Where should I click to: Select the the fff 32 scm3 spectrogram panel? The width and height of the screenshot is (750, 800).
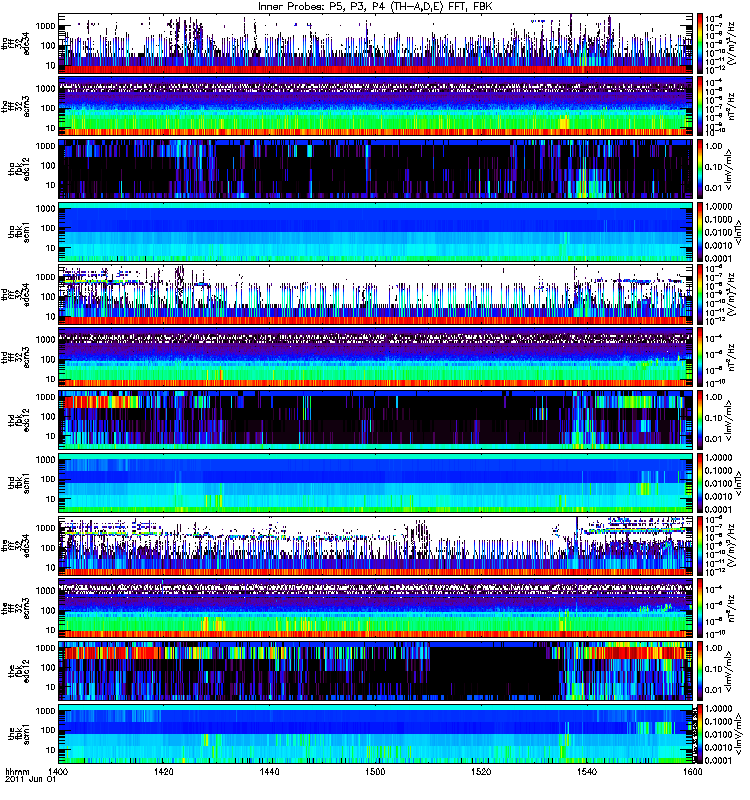(x=376, y=608)
